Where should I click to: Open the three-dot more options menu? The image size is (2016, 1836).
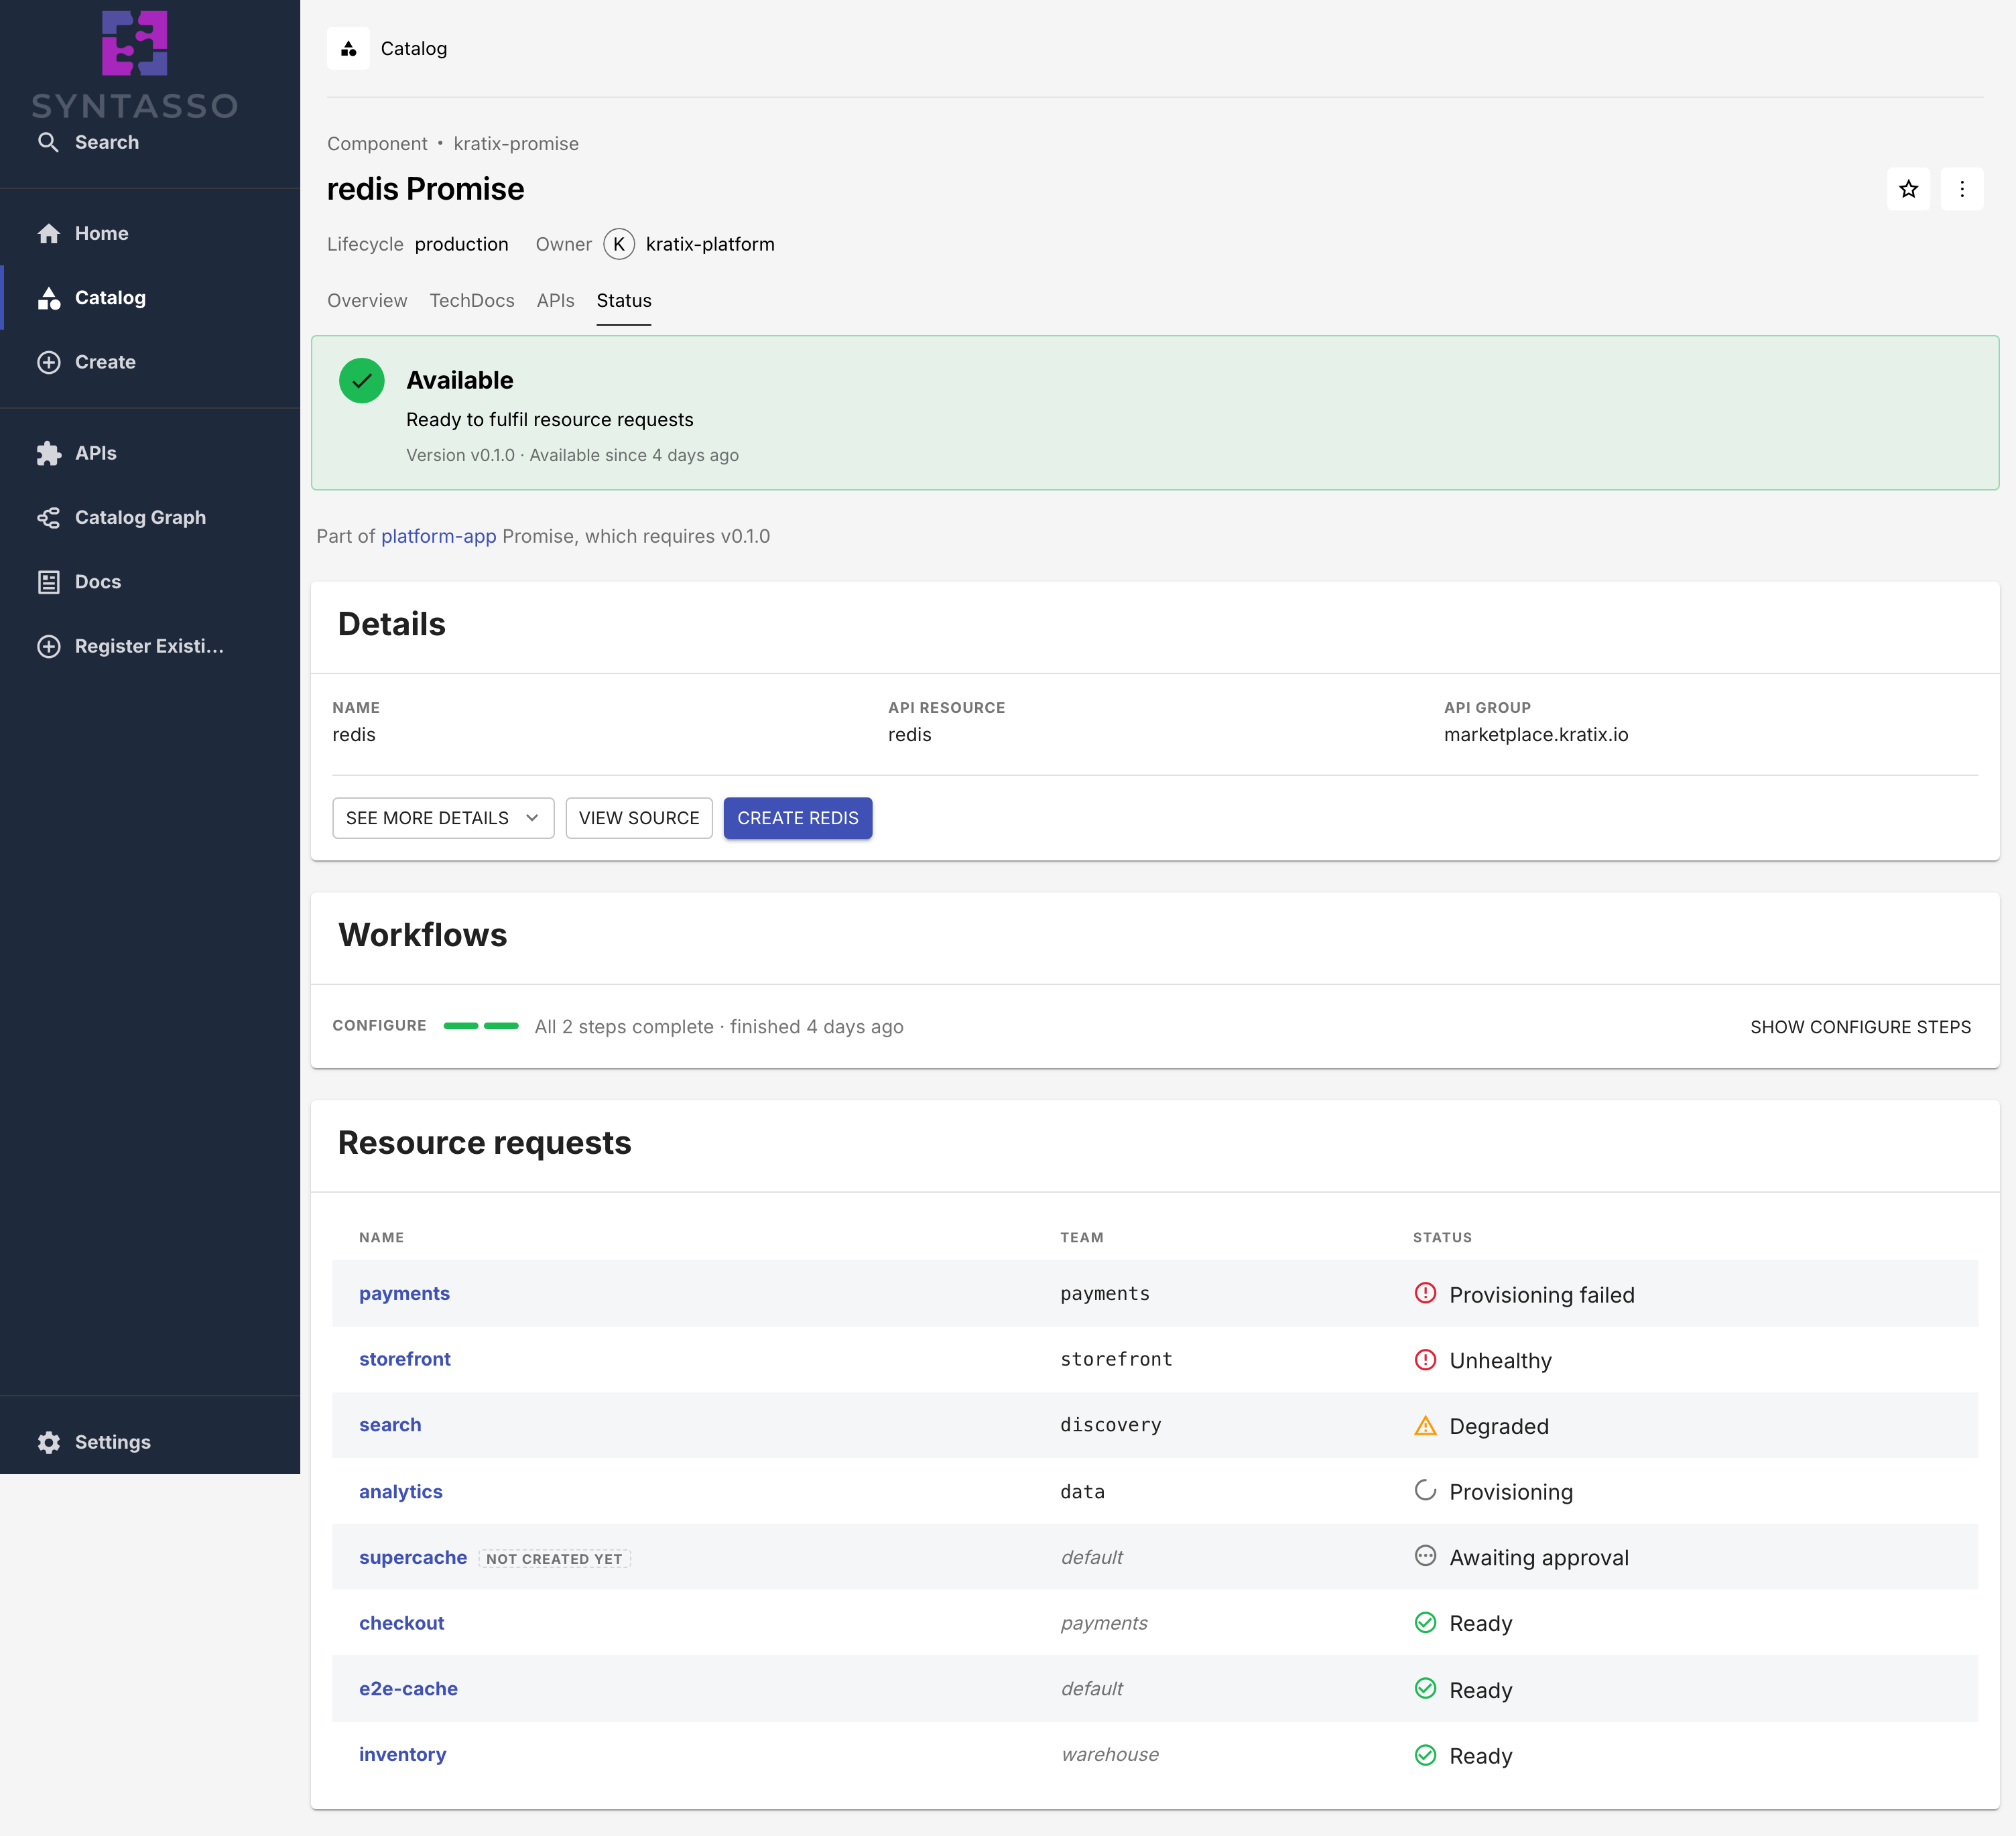[x=1962, y=189]
